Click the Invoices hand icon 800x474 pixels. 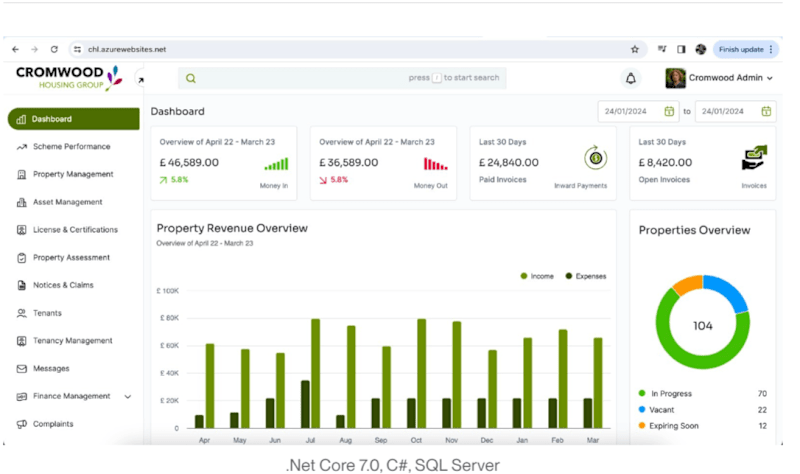pyautogui.click(x=754, y=158)
